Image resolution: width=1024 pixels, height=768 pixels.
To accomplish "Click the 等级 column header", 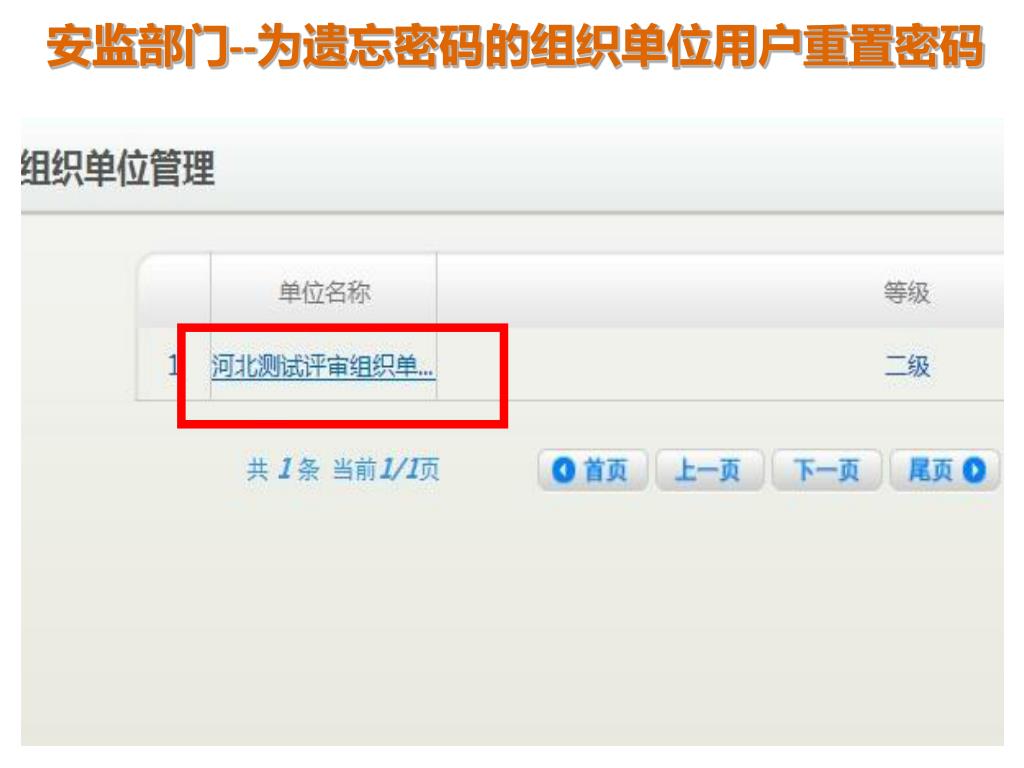I will 906,292.
